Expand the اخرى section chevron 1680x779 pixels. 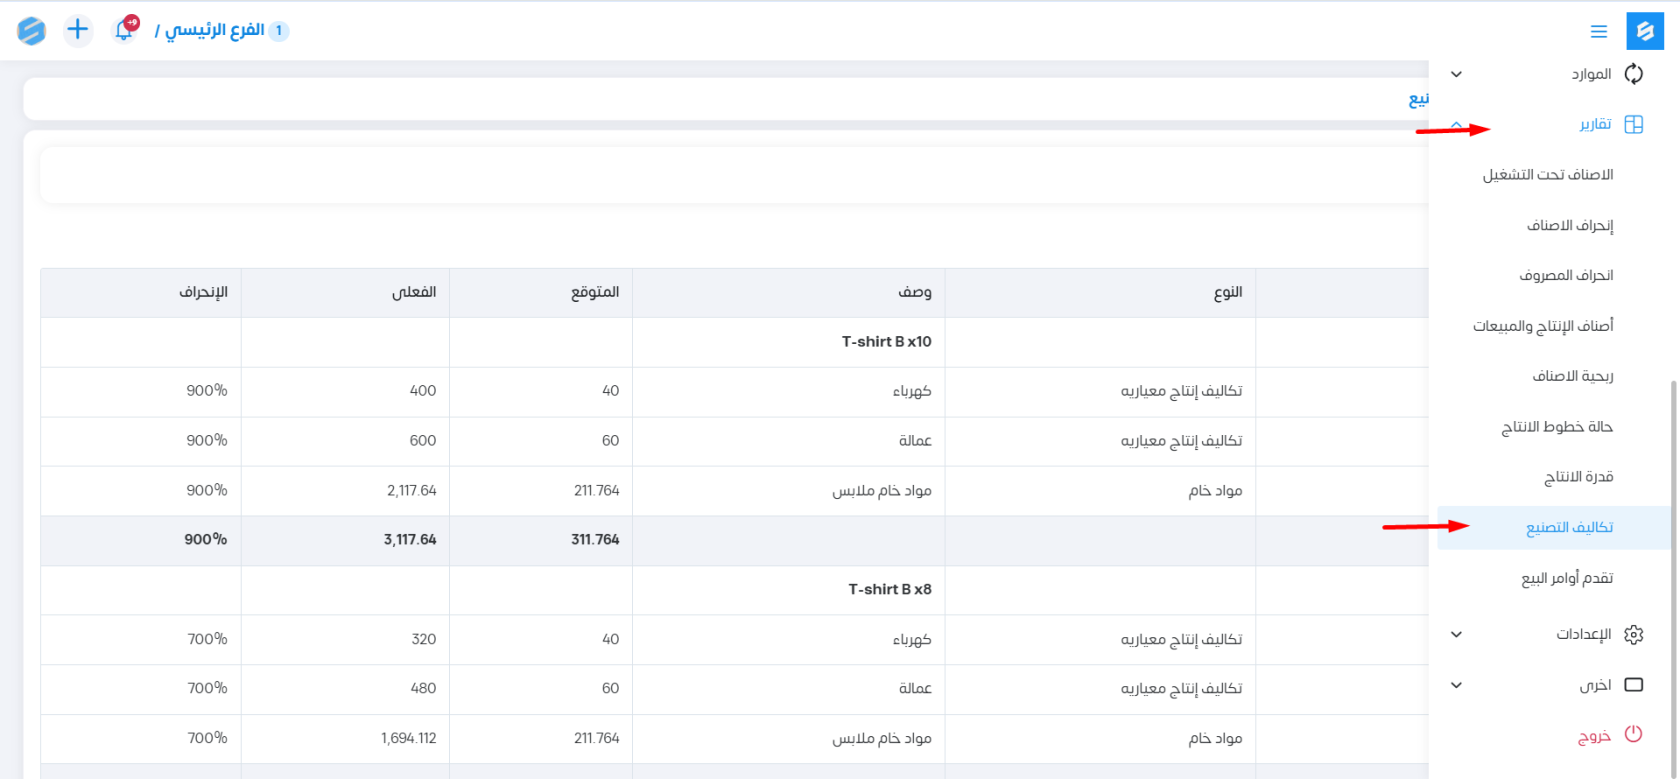[x=1456, y=685]
